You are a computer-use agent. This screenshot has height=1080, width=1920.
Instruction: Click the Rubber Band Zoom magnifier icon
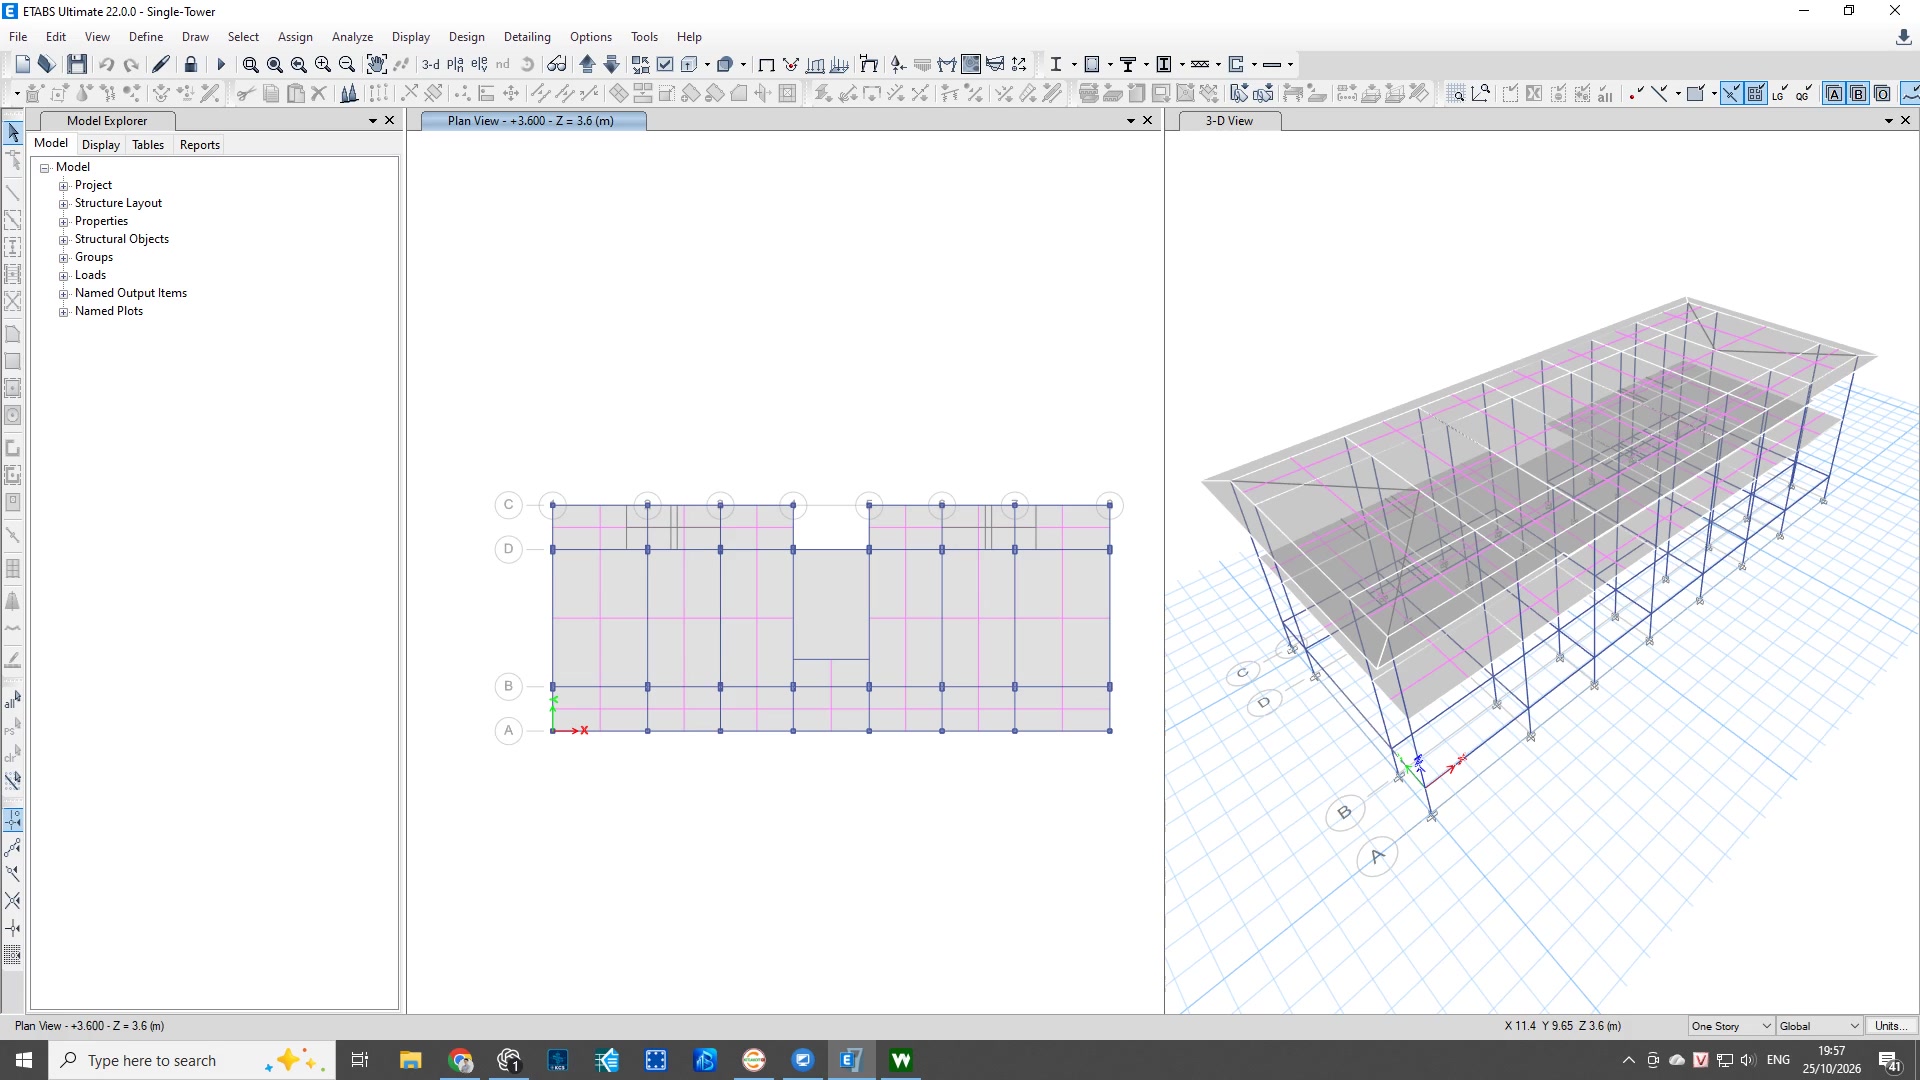click(250, 64)
